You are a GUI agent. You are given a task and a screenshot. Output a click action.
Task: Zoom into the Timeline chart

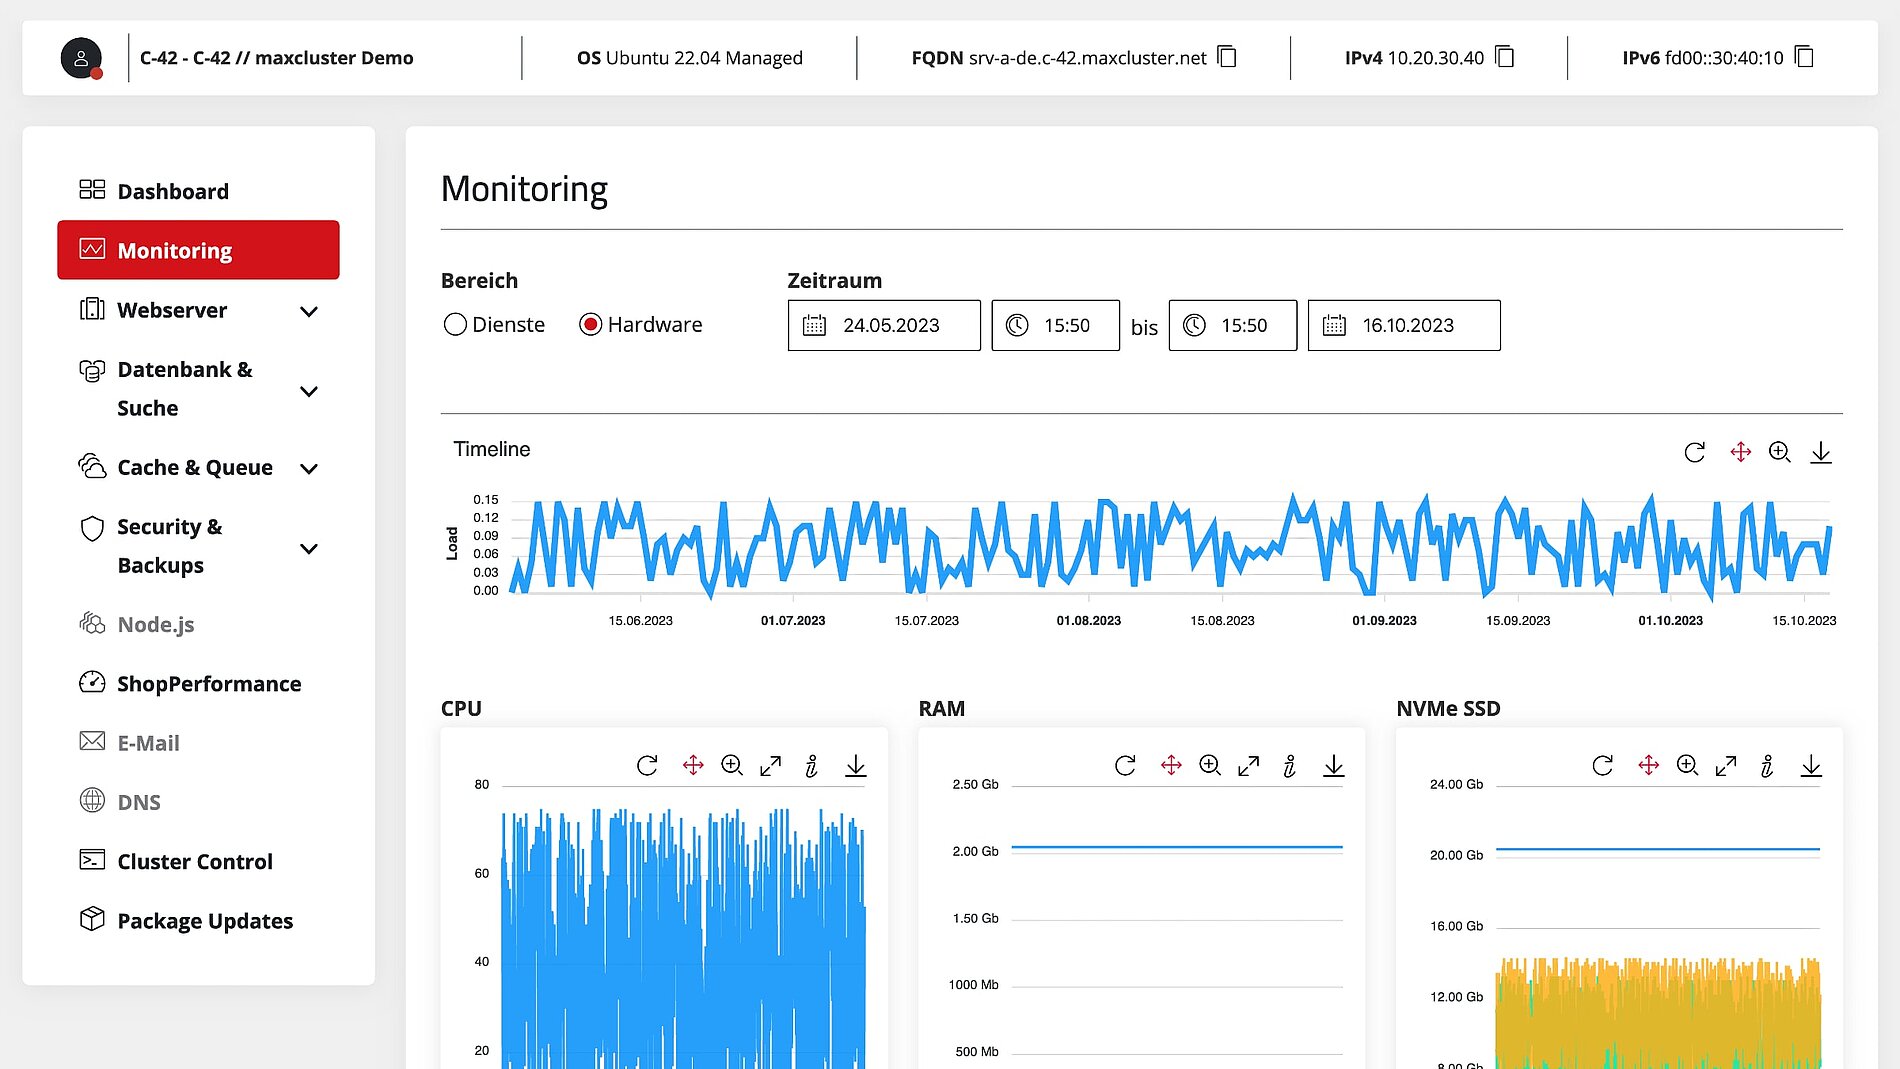1779,452
